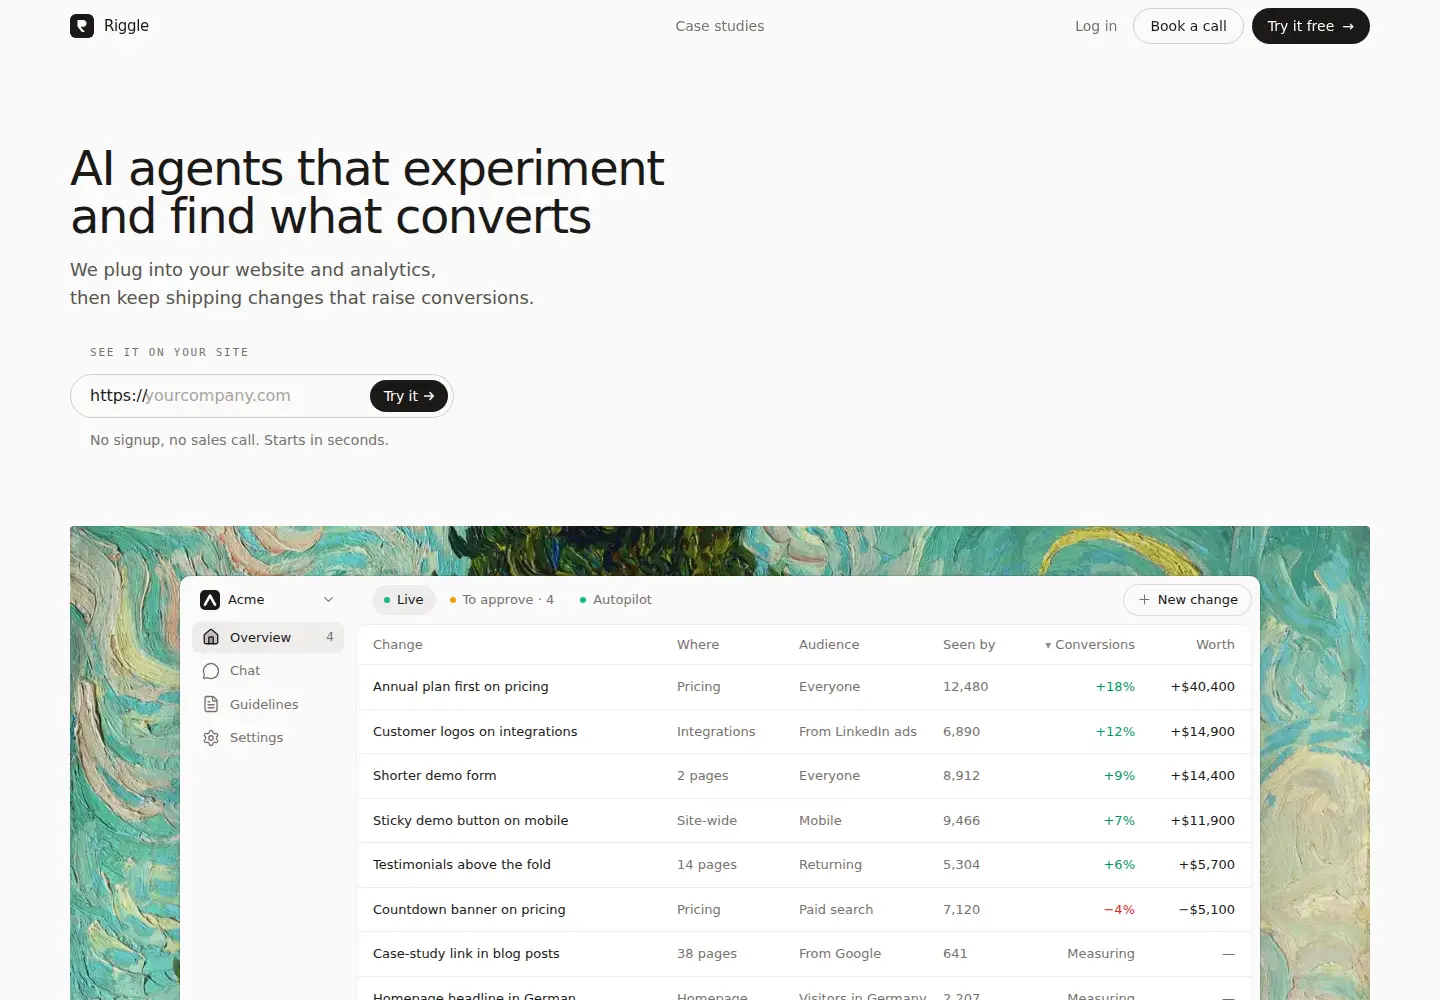Click the Try it button beside URL field
Screen dimensions: 1440x1000
click(409, 396)
